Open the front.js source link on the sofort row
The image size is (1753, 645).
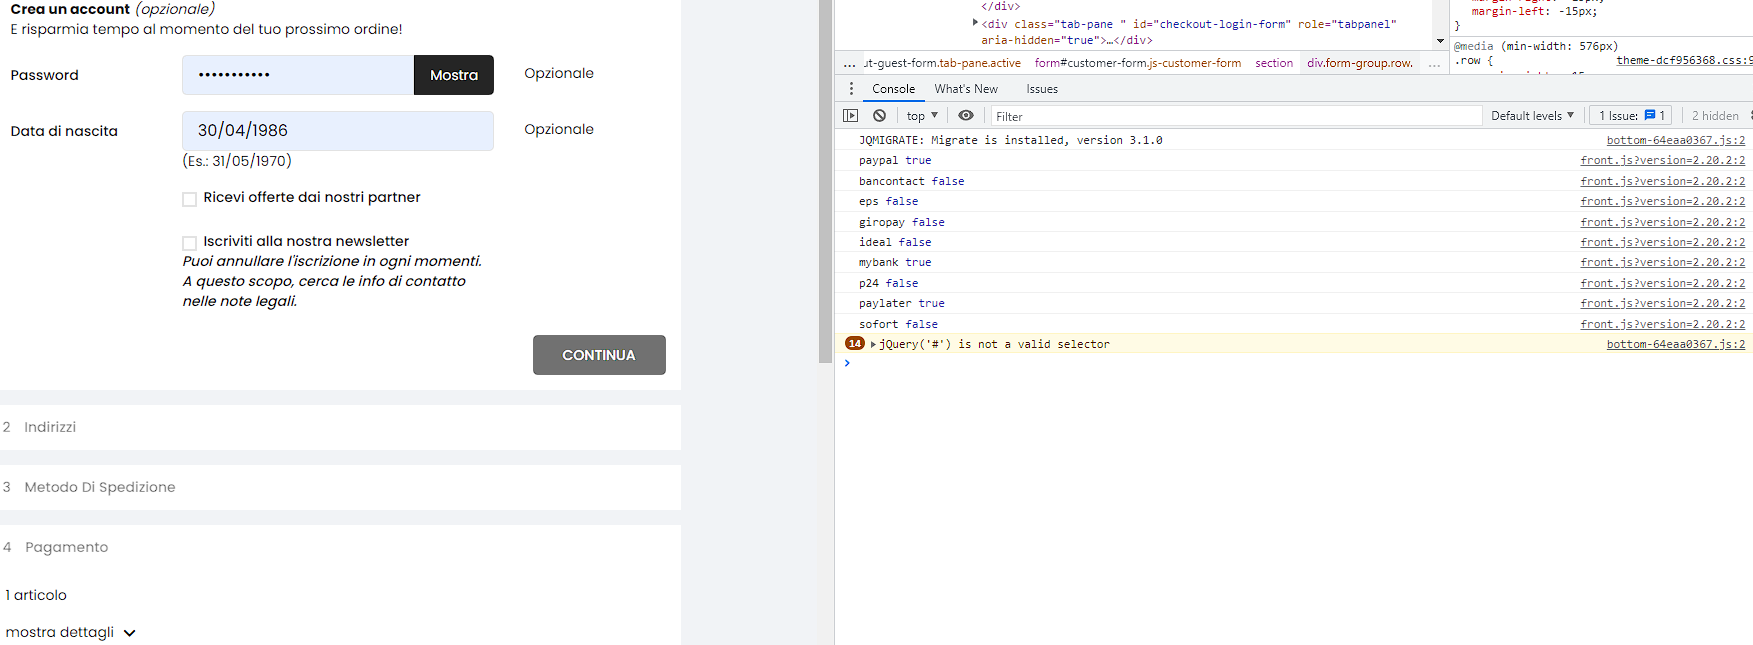[x=1663, y=324]
